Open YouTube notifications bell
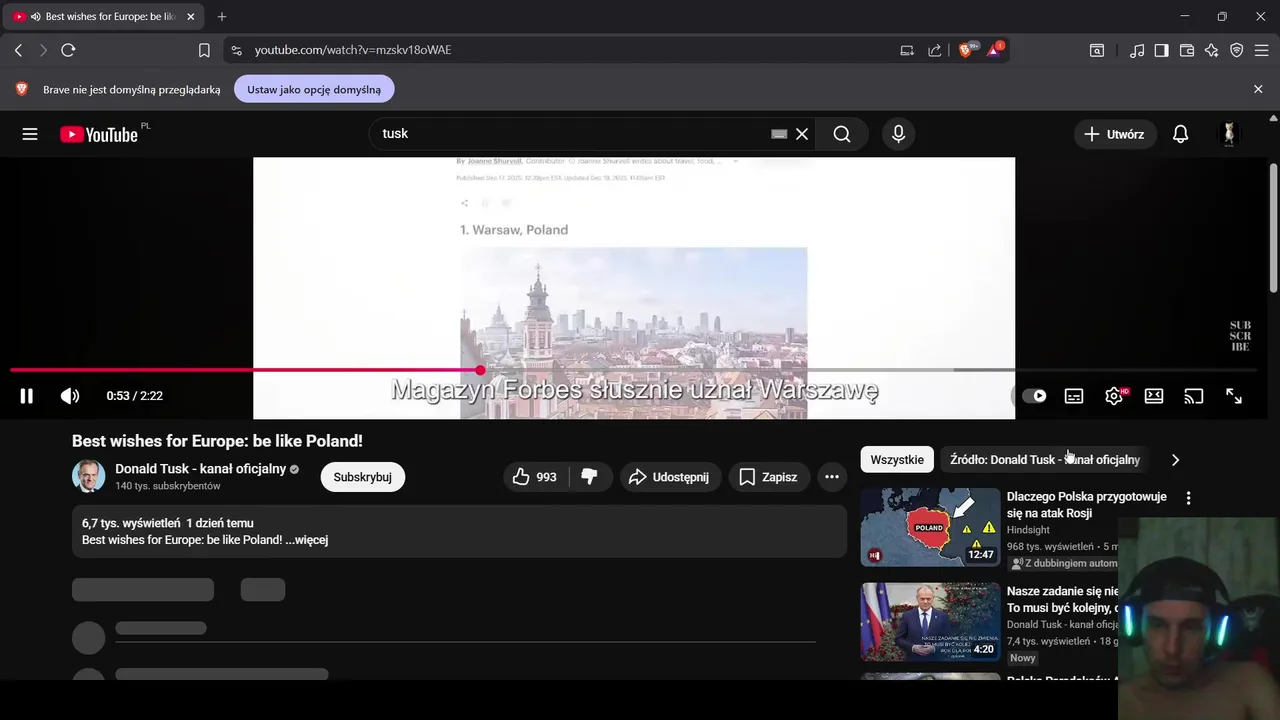The width and height of the screenshot is (1280, 720). point(1180,134)
